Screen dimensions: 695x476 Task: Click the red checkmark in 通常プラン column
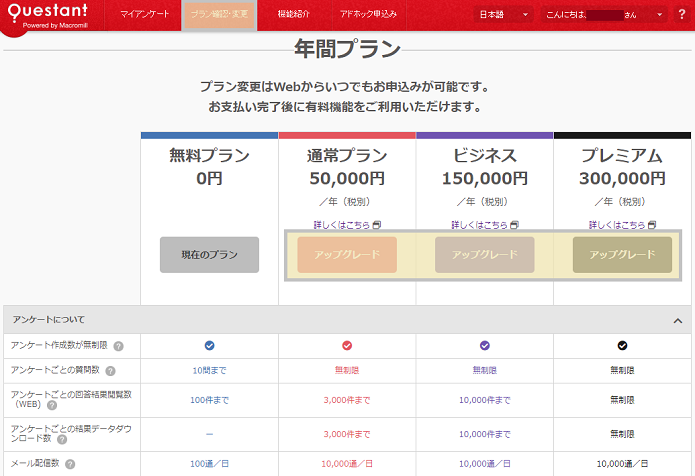347,346
